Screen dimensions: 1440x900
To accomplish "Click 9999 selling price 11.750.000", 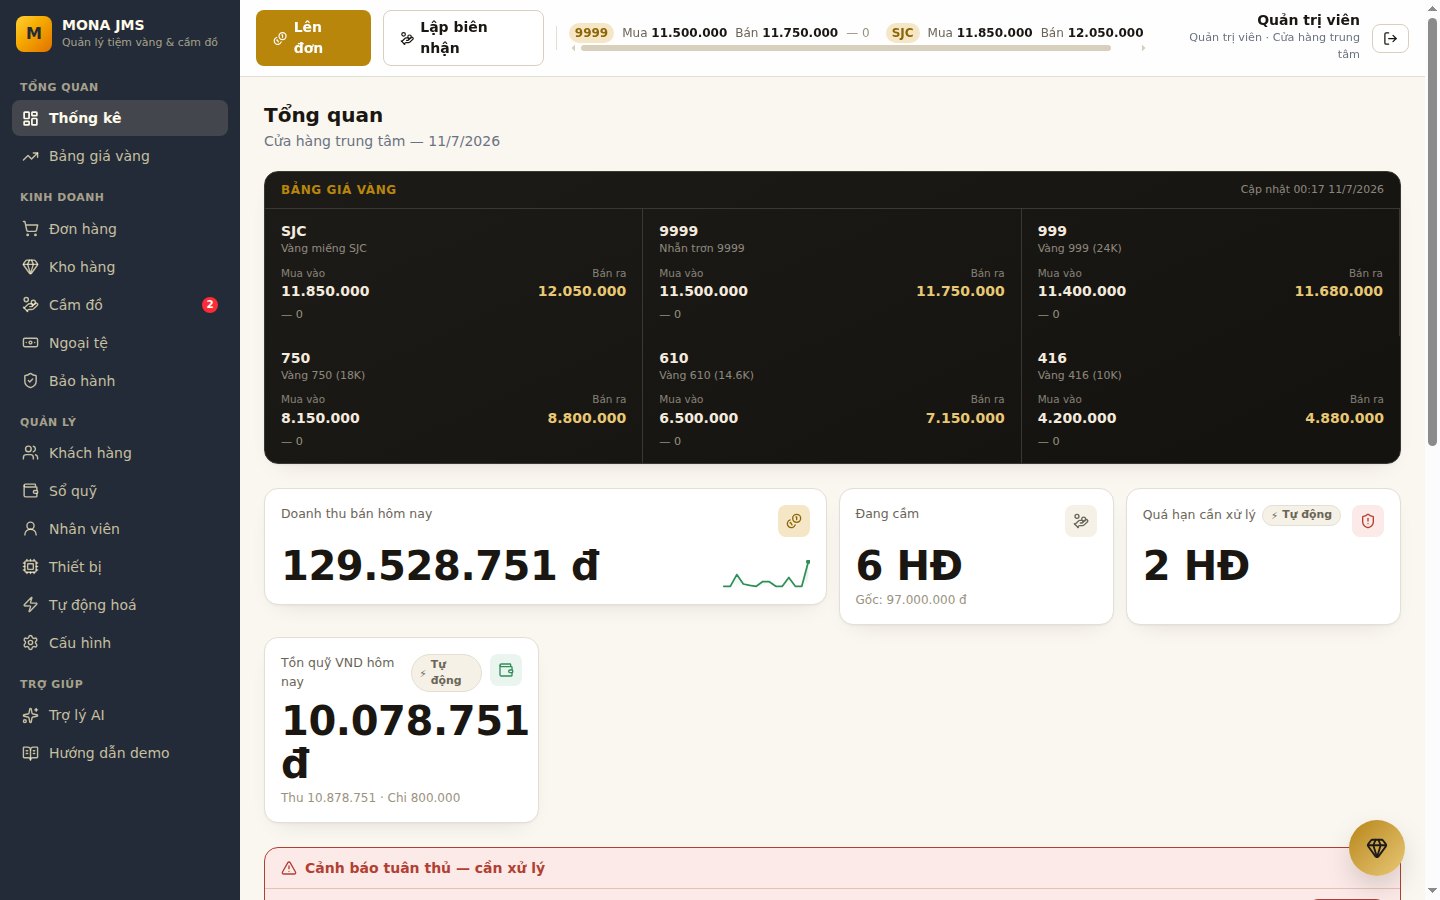I will click(960, 291).
